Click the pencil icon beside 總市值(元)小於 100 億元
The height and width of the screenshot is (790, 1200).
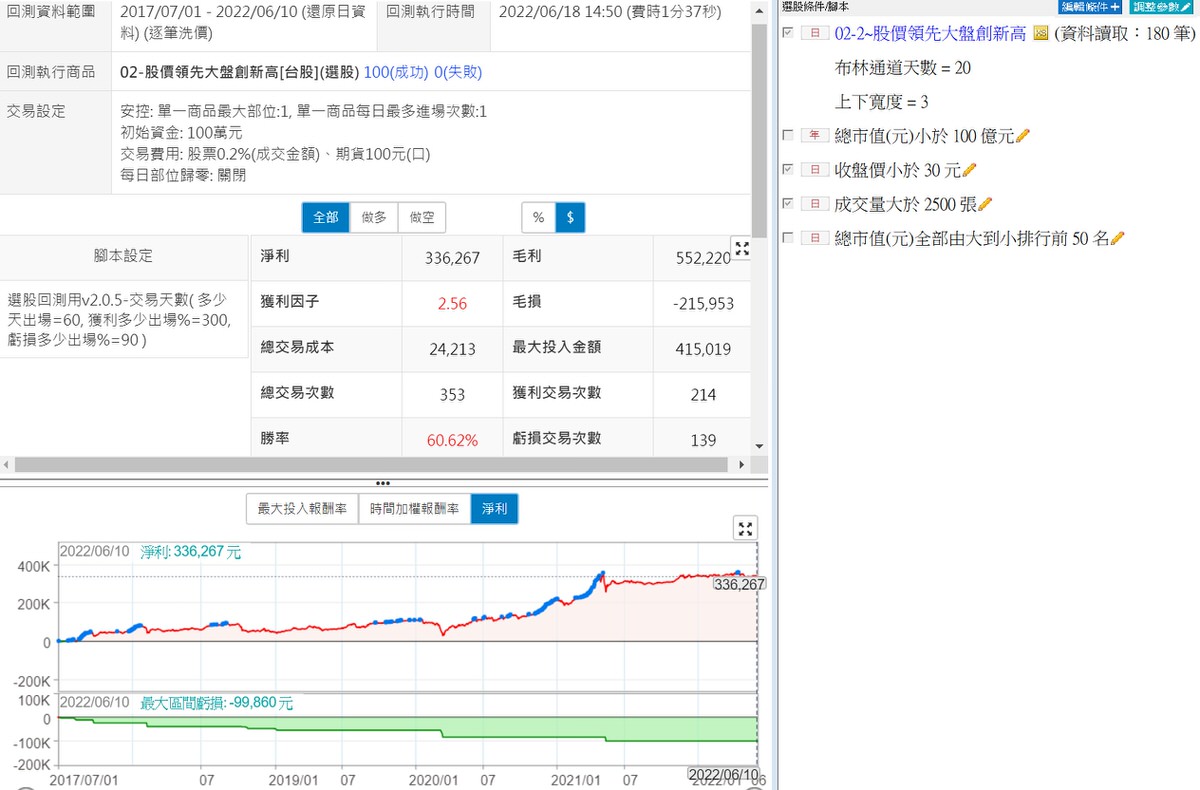(1022, 135)
